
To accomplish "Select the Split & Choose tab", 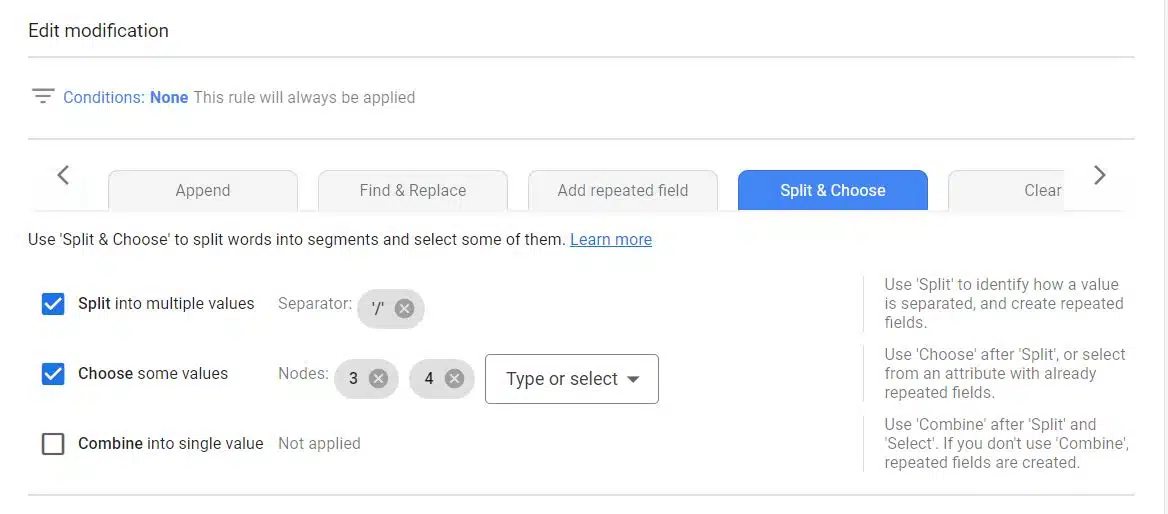I will pyautogui.click(x=833, y=190).
